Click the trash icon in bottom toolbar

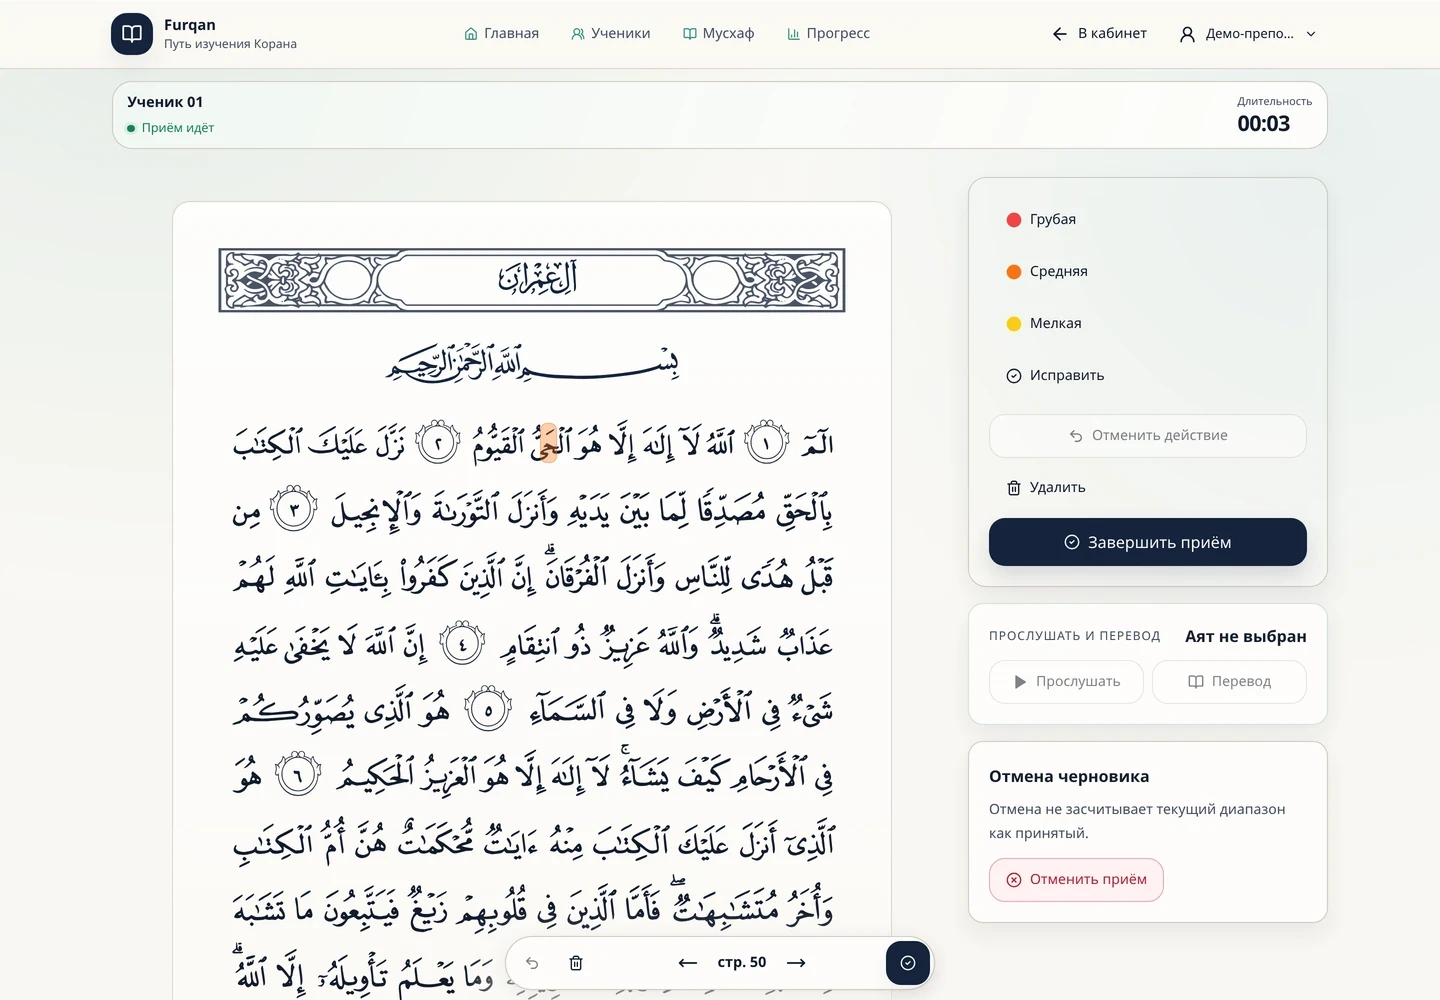(576, 963)
